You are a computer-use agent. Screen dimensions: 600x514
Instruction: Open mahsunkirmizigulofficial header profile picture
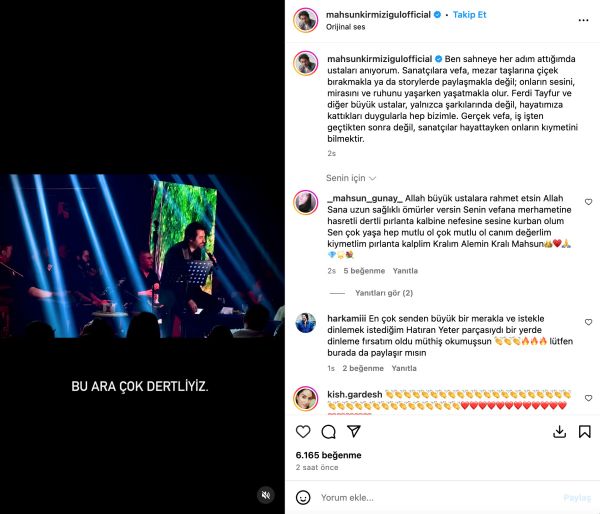click(x=305, y=20)
